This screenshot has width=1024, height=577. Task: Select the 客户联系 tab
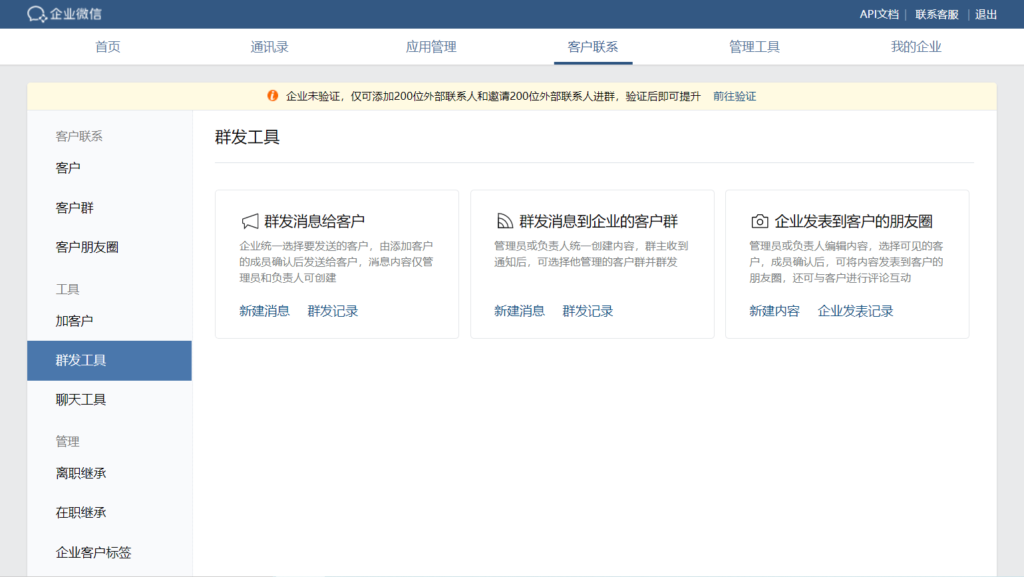pyautogui.click(x=593, y=47)
